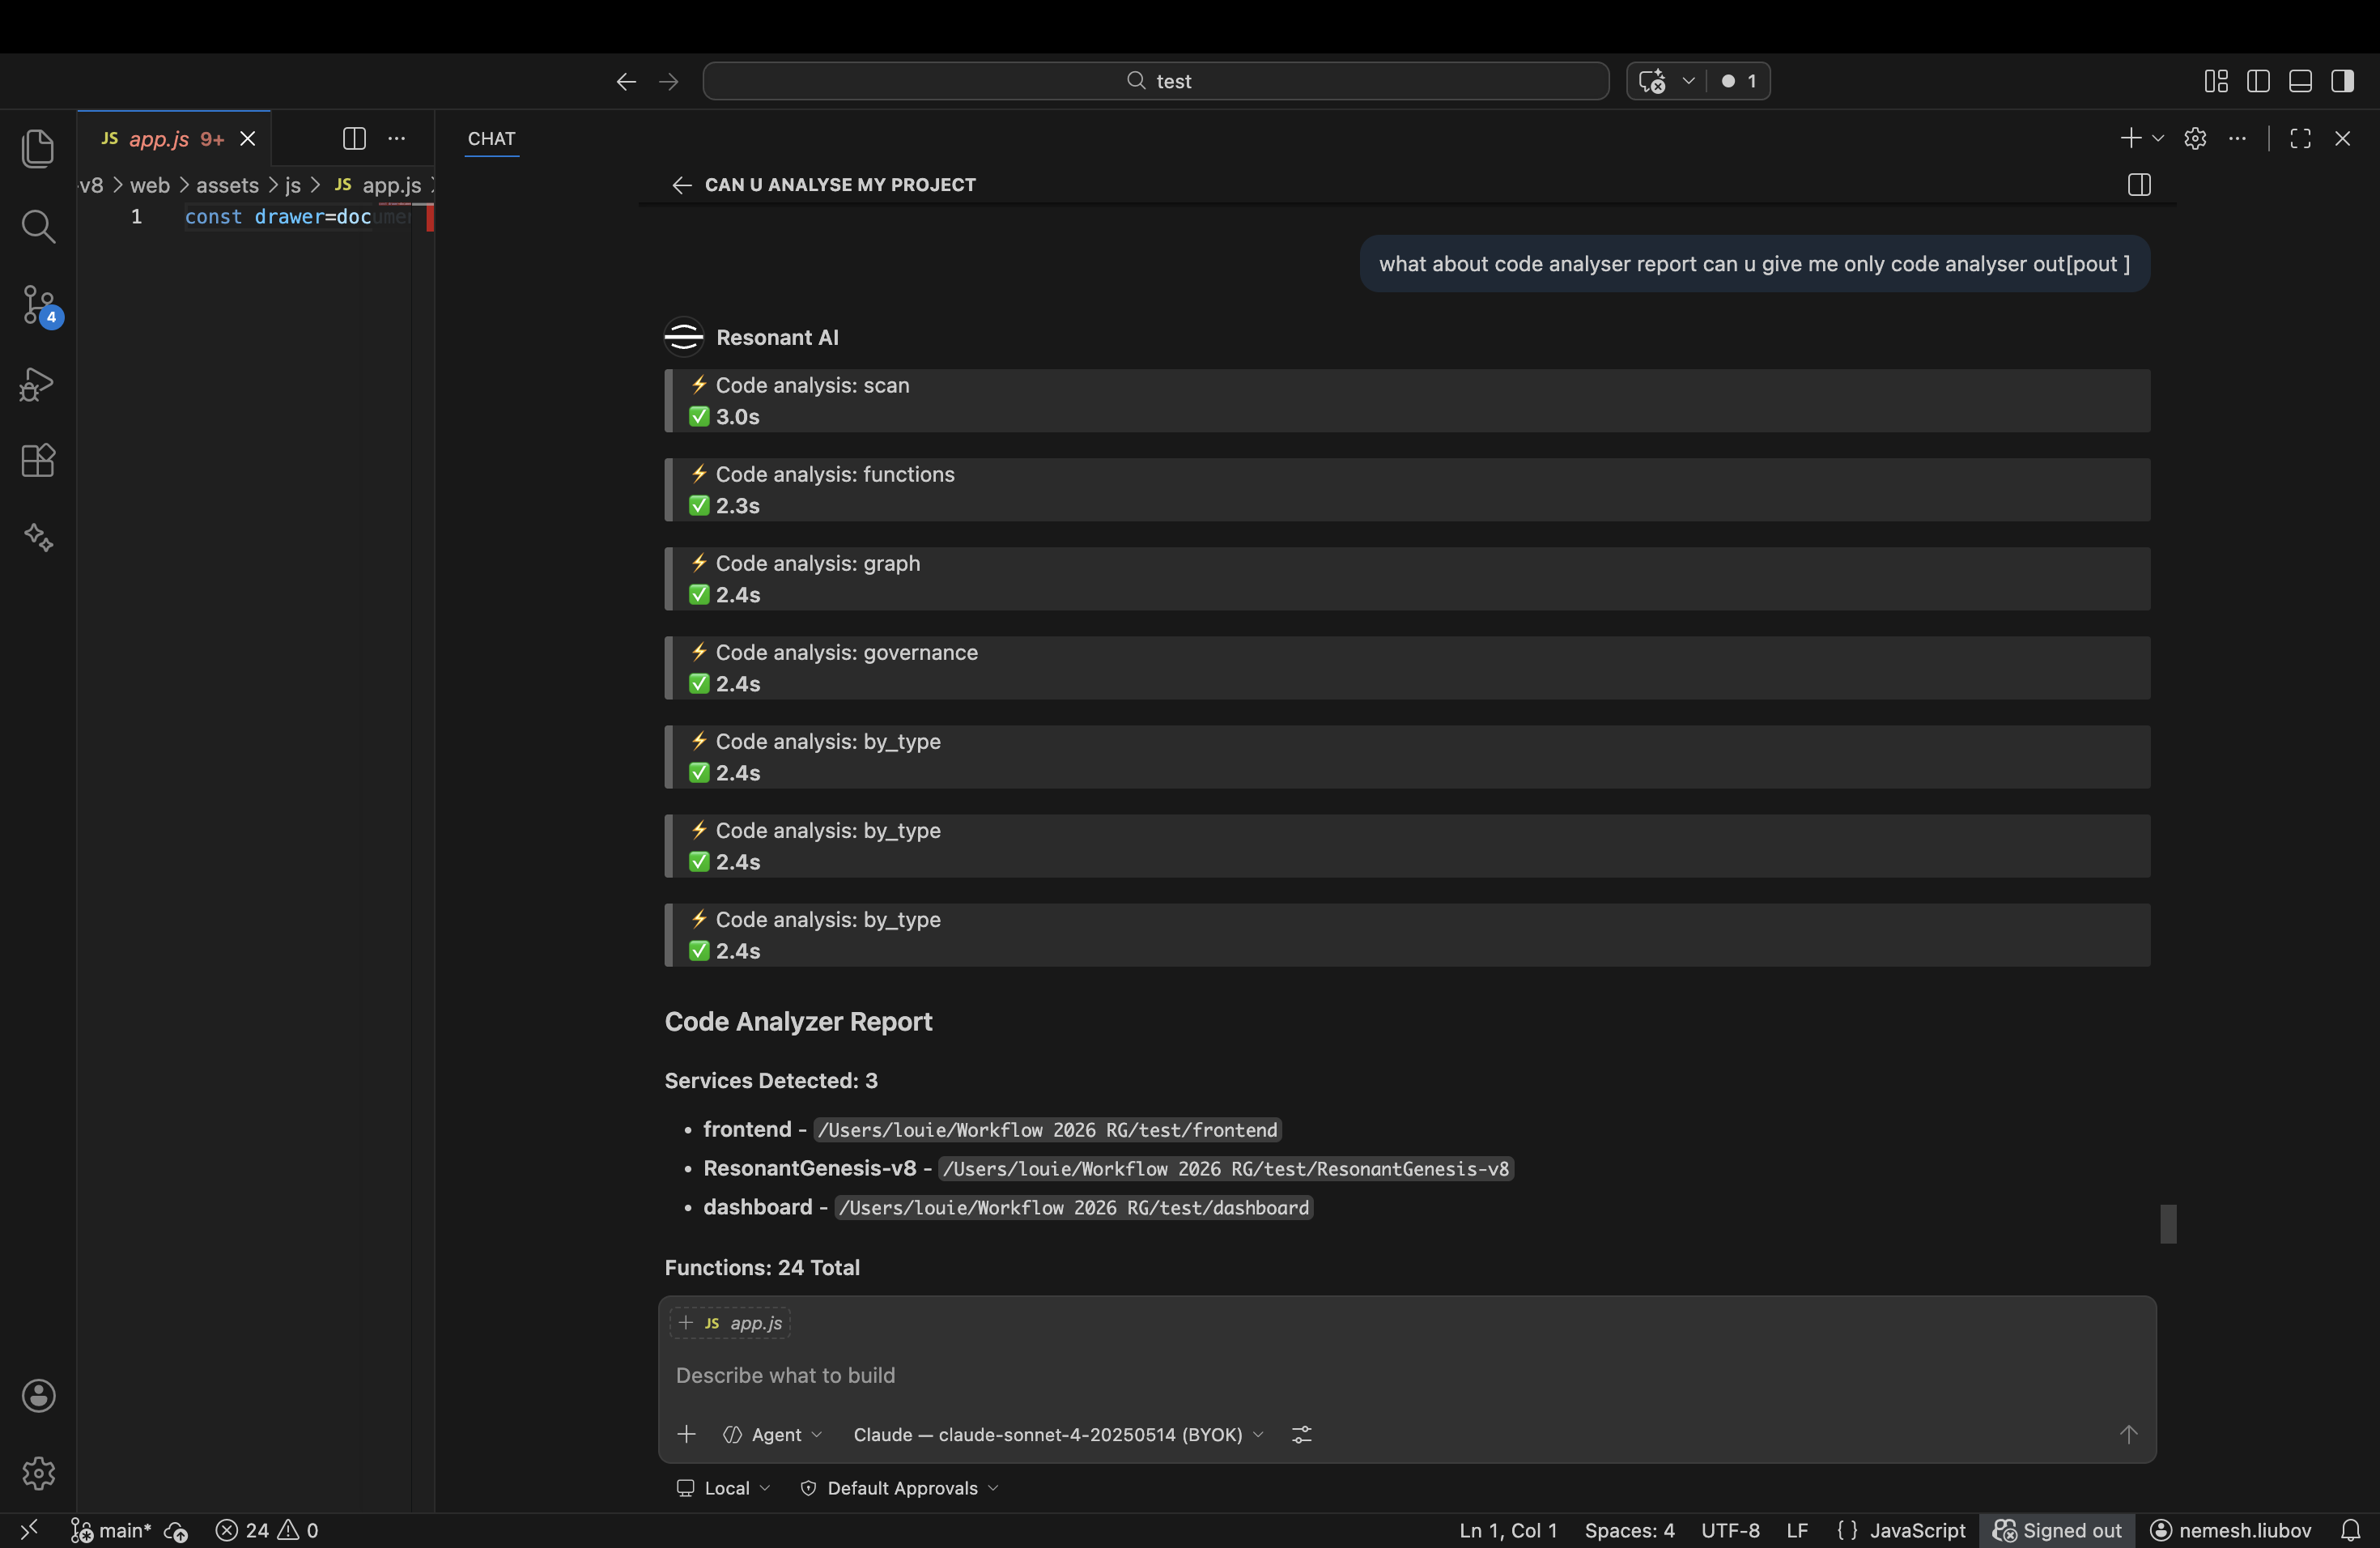
Task: Select the Run and Debug icon
Action: pyautogui.click(x=38, y=384)
